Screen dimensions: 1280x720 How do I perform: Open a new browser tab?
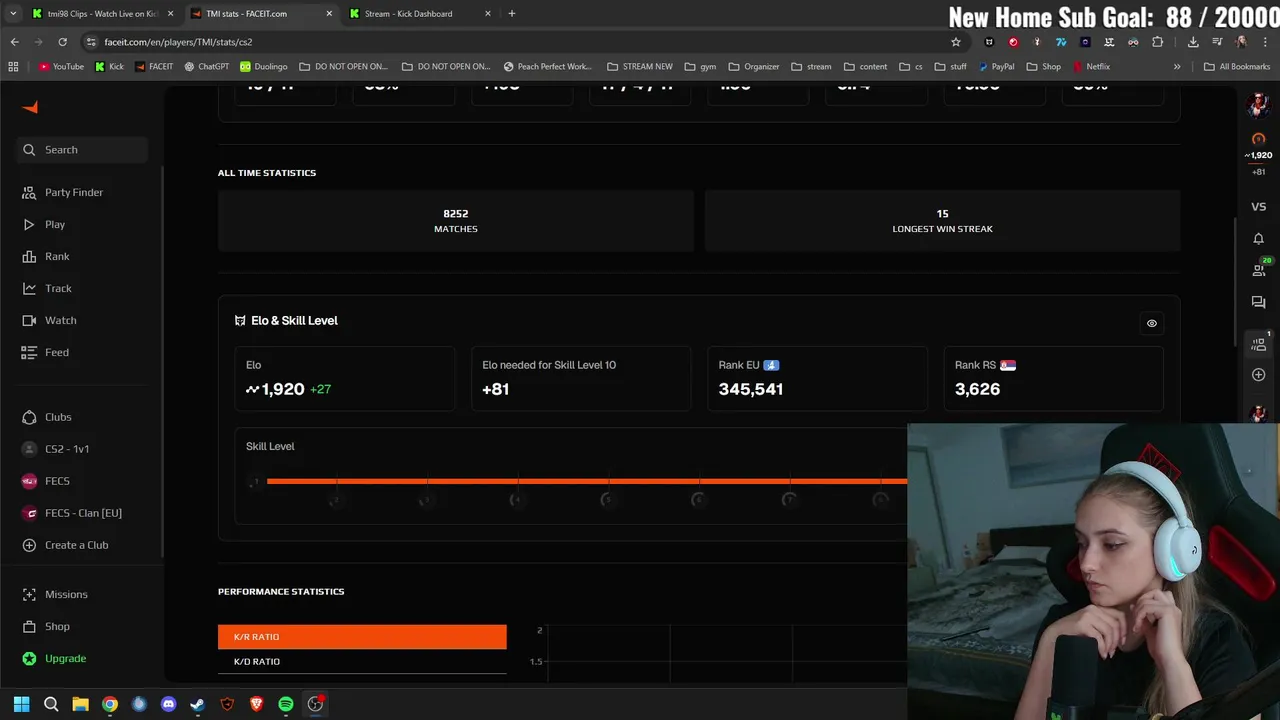coord(512,14)
